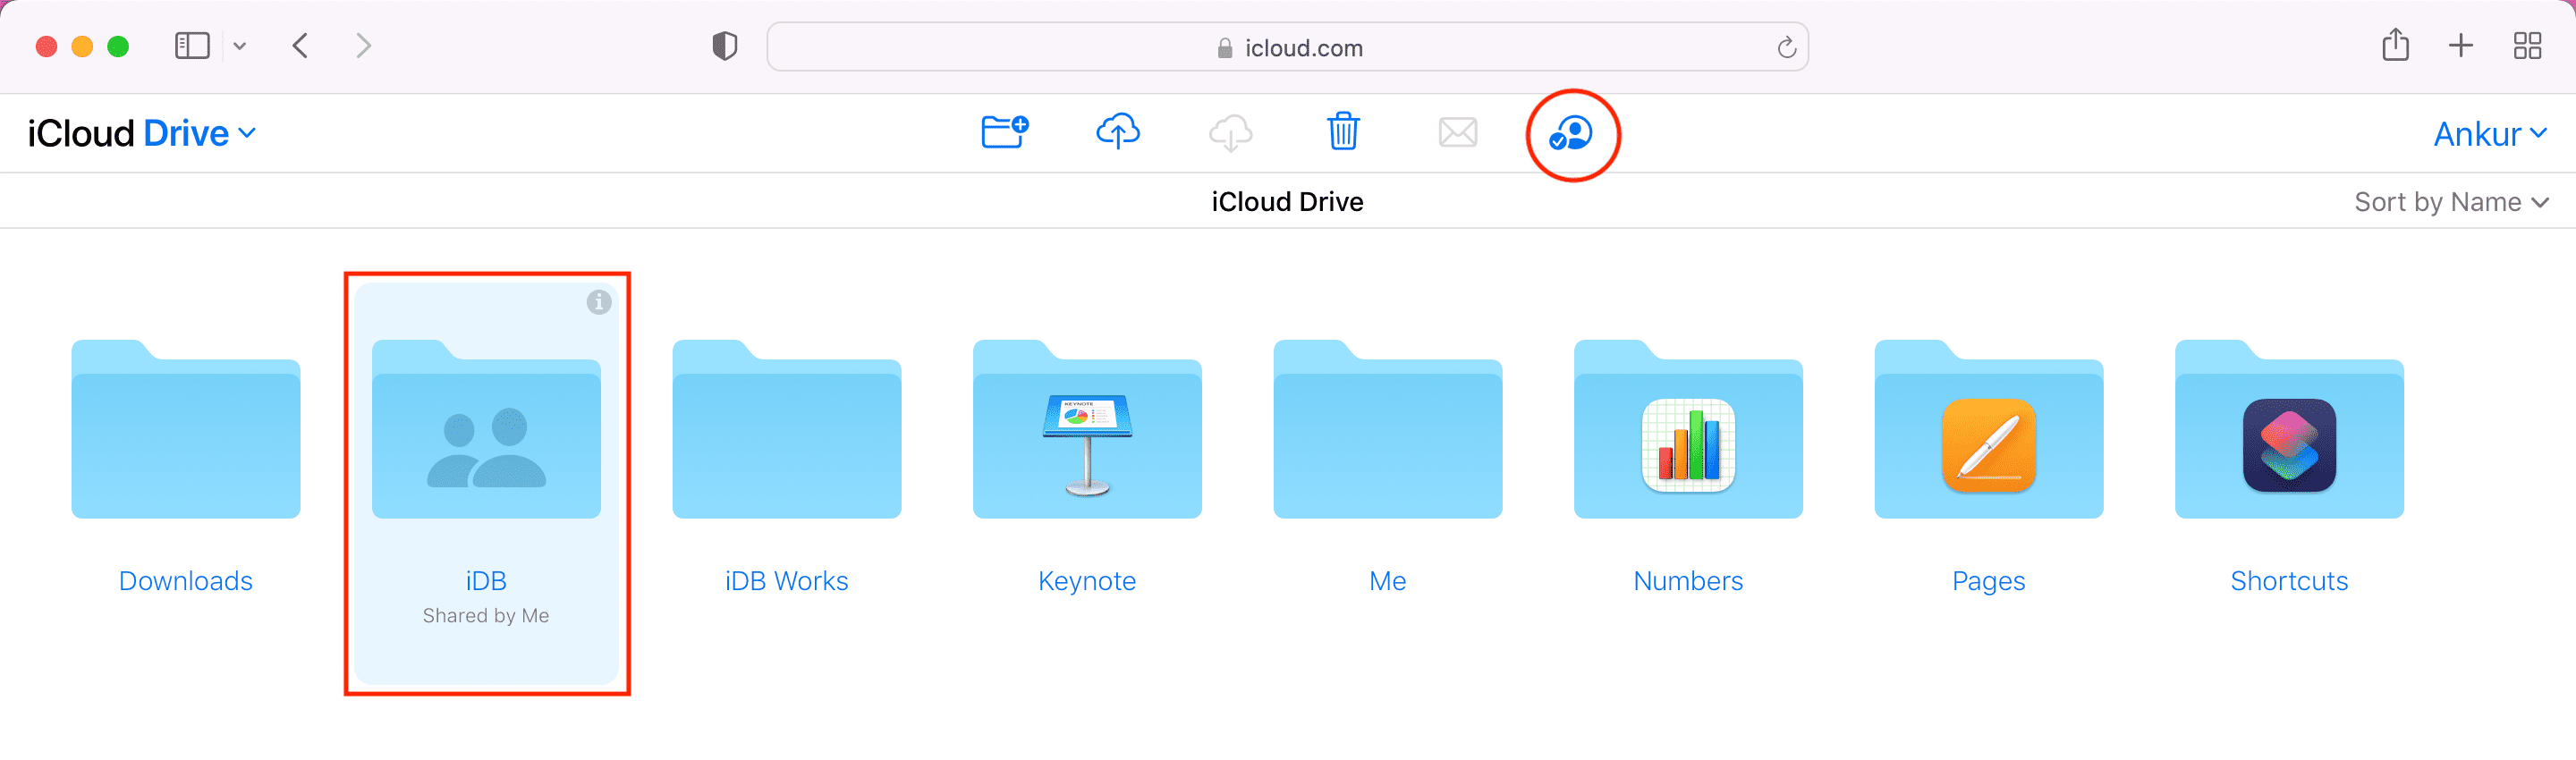Viewport: 2576px width, 760px height.
Task: Click the iDB Works label
Action: click(x=787, y=581)
